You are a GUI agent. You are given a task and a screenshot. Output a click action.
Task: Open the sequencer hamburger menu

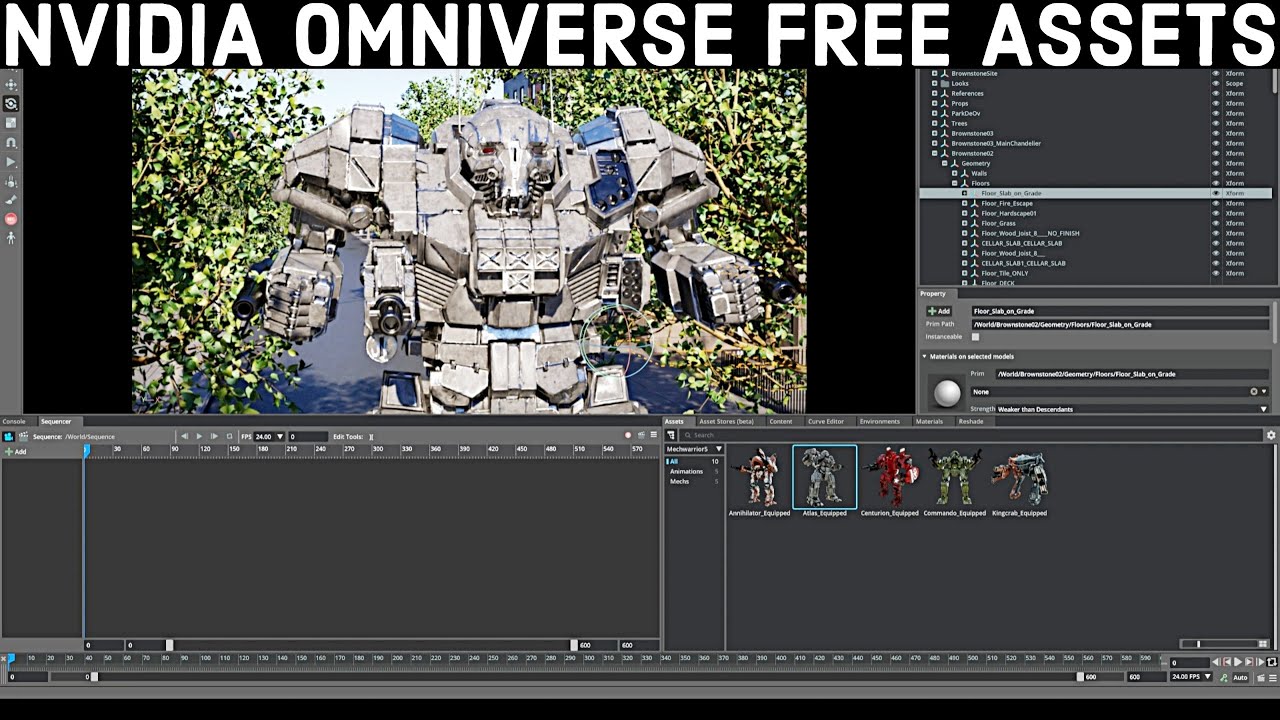[x=654, y=436]
